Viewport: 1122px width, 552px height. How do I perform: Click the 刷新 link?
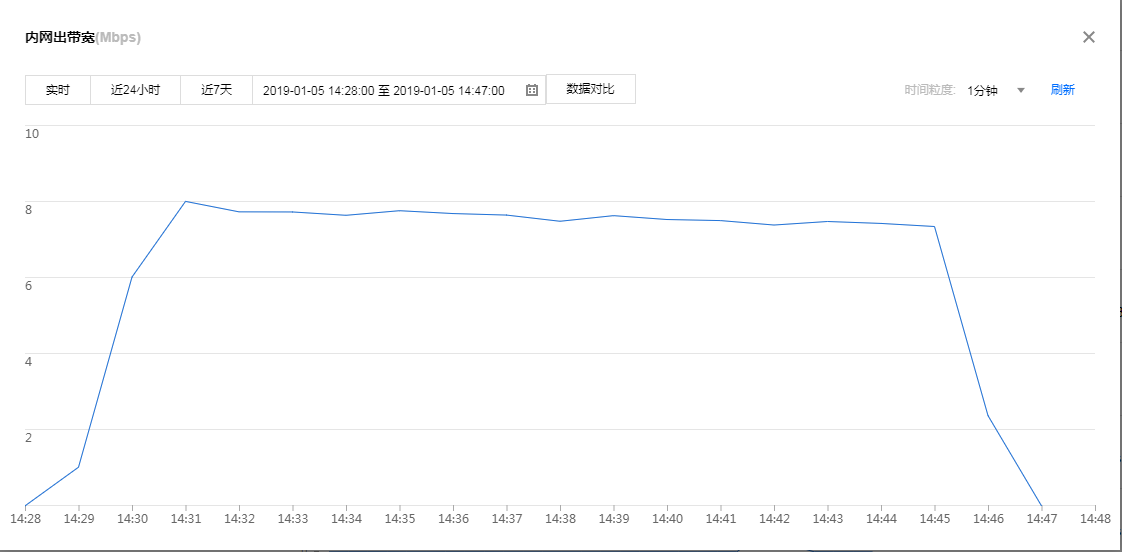coord(1062,90)
